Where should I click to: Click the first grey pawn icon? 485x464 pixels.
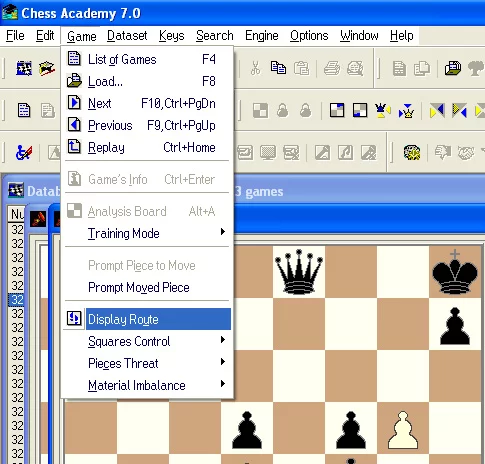pyautogui.click(x=283, y=111)
